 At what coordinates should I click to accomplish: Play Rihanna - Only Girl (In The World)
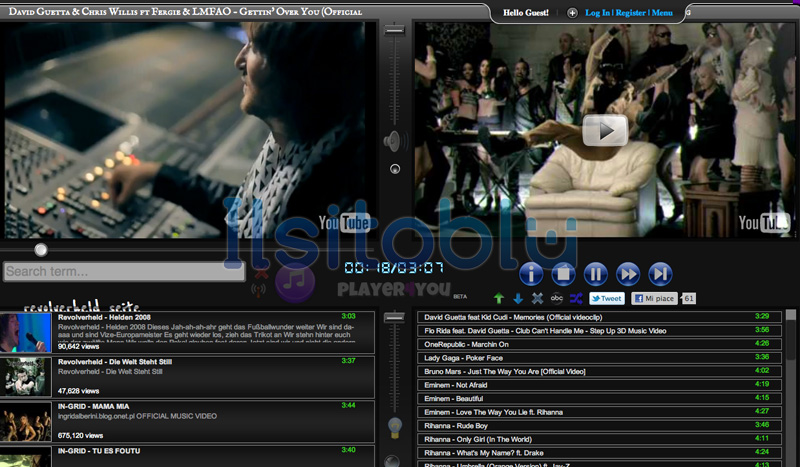pyautogui.click(x=599, y=439)
